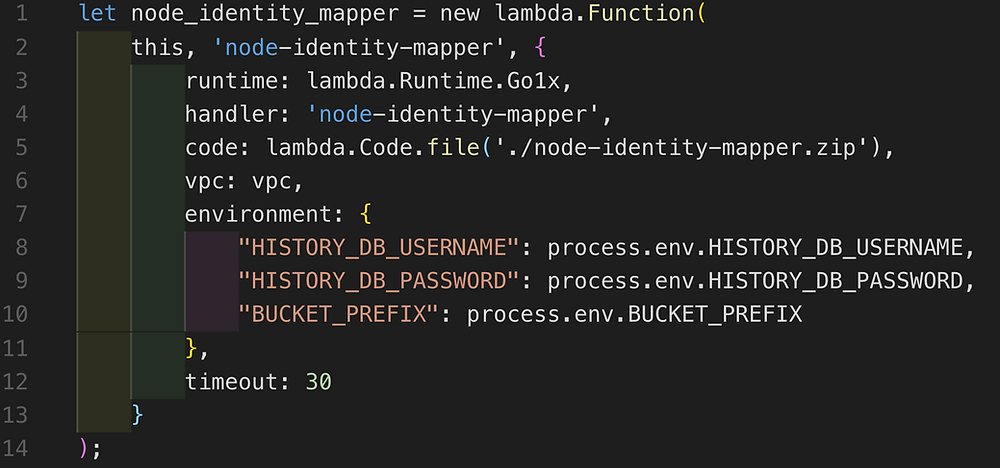
Task: Click the timeout value 30
Action: pos(319,381)
